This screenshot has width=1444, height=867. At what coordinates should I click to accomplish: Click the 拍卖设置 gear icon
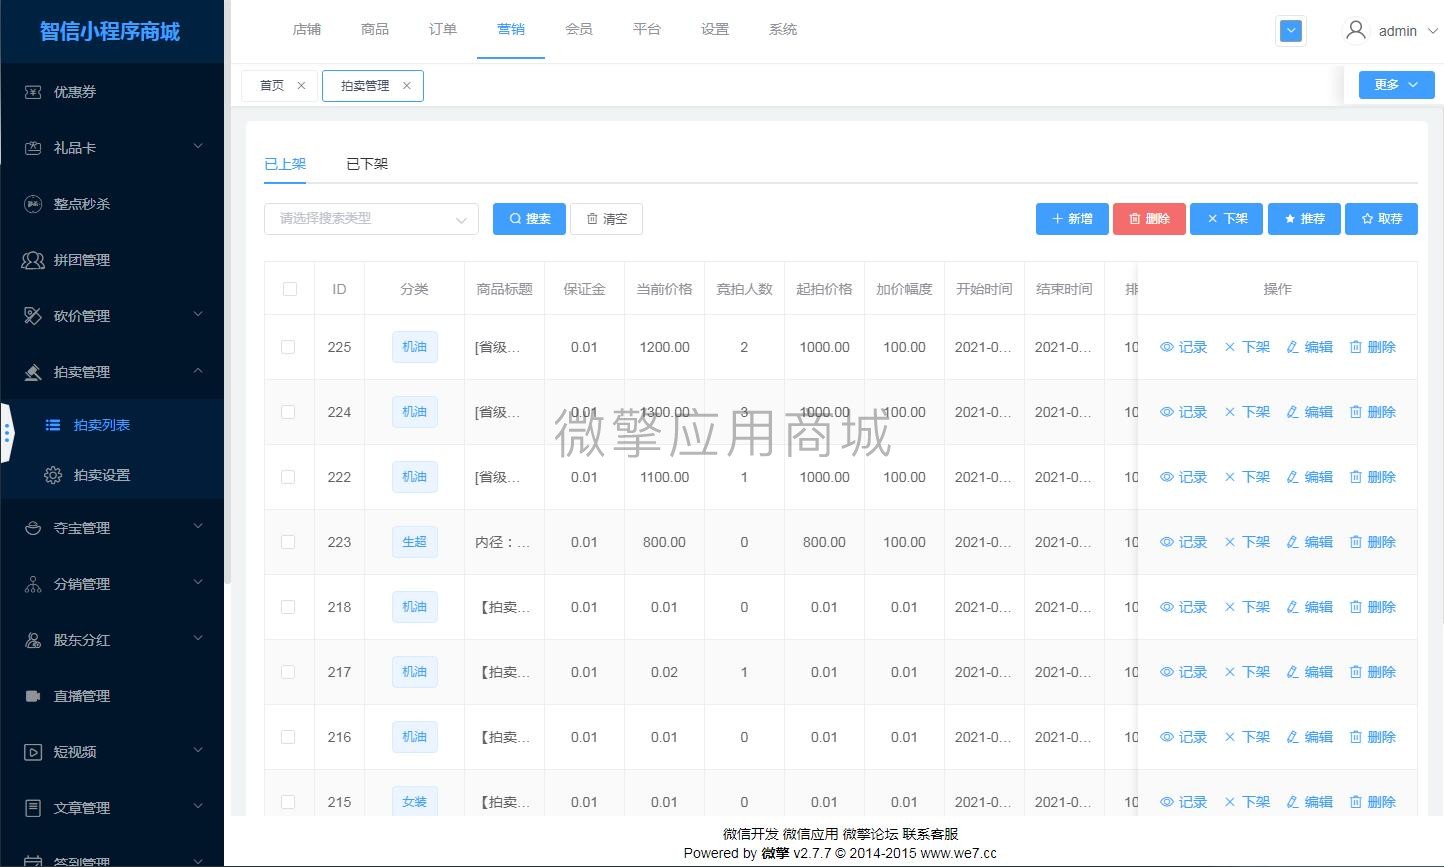pos(53,475)
